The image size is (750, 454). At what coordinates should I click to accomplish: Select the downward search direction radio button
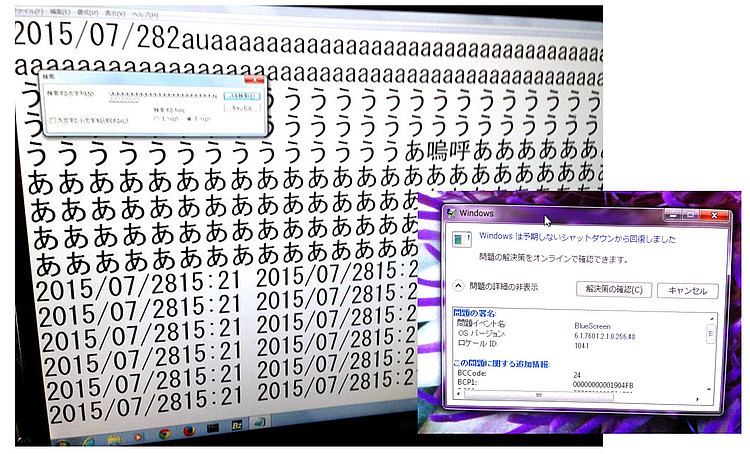[190, 119]
